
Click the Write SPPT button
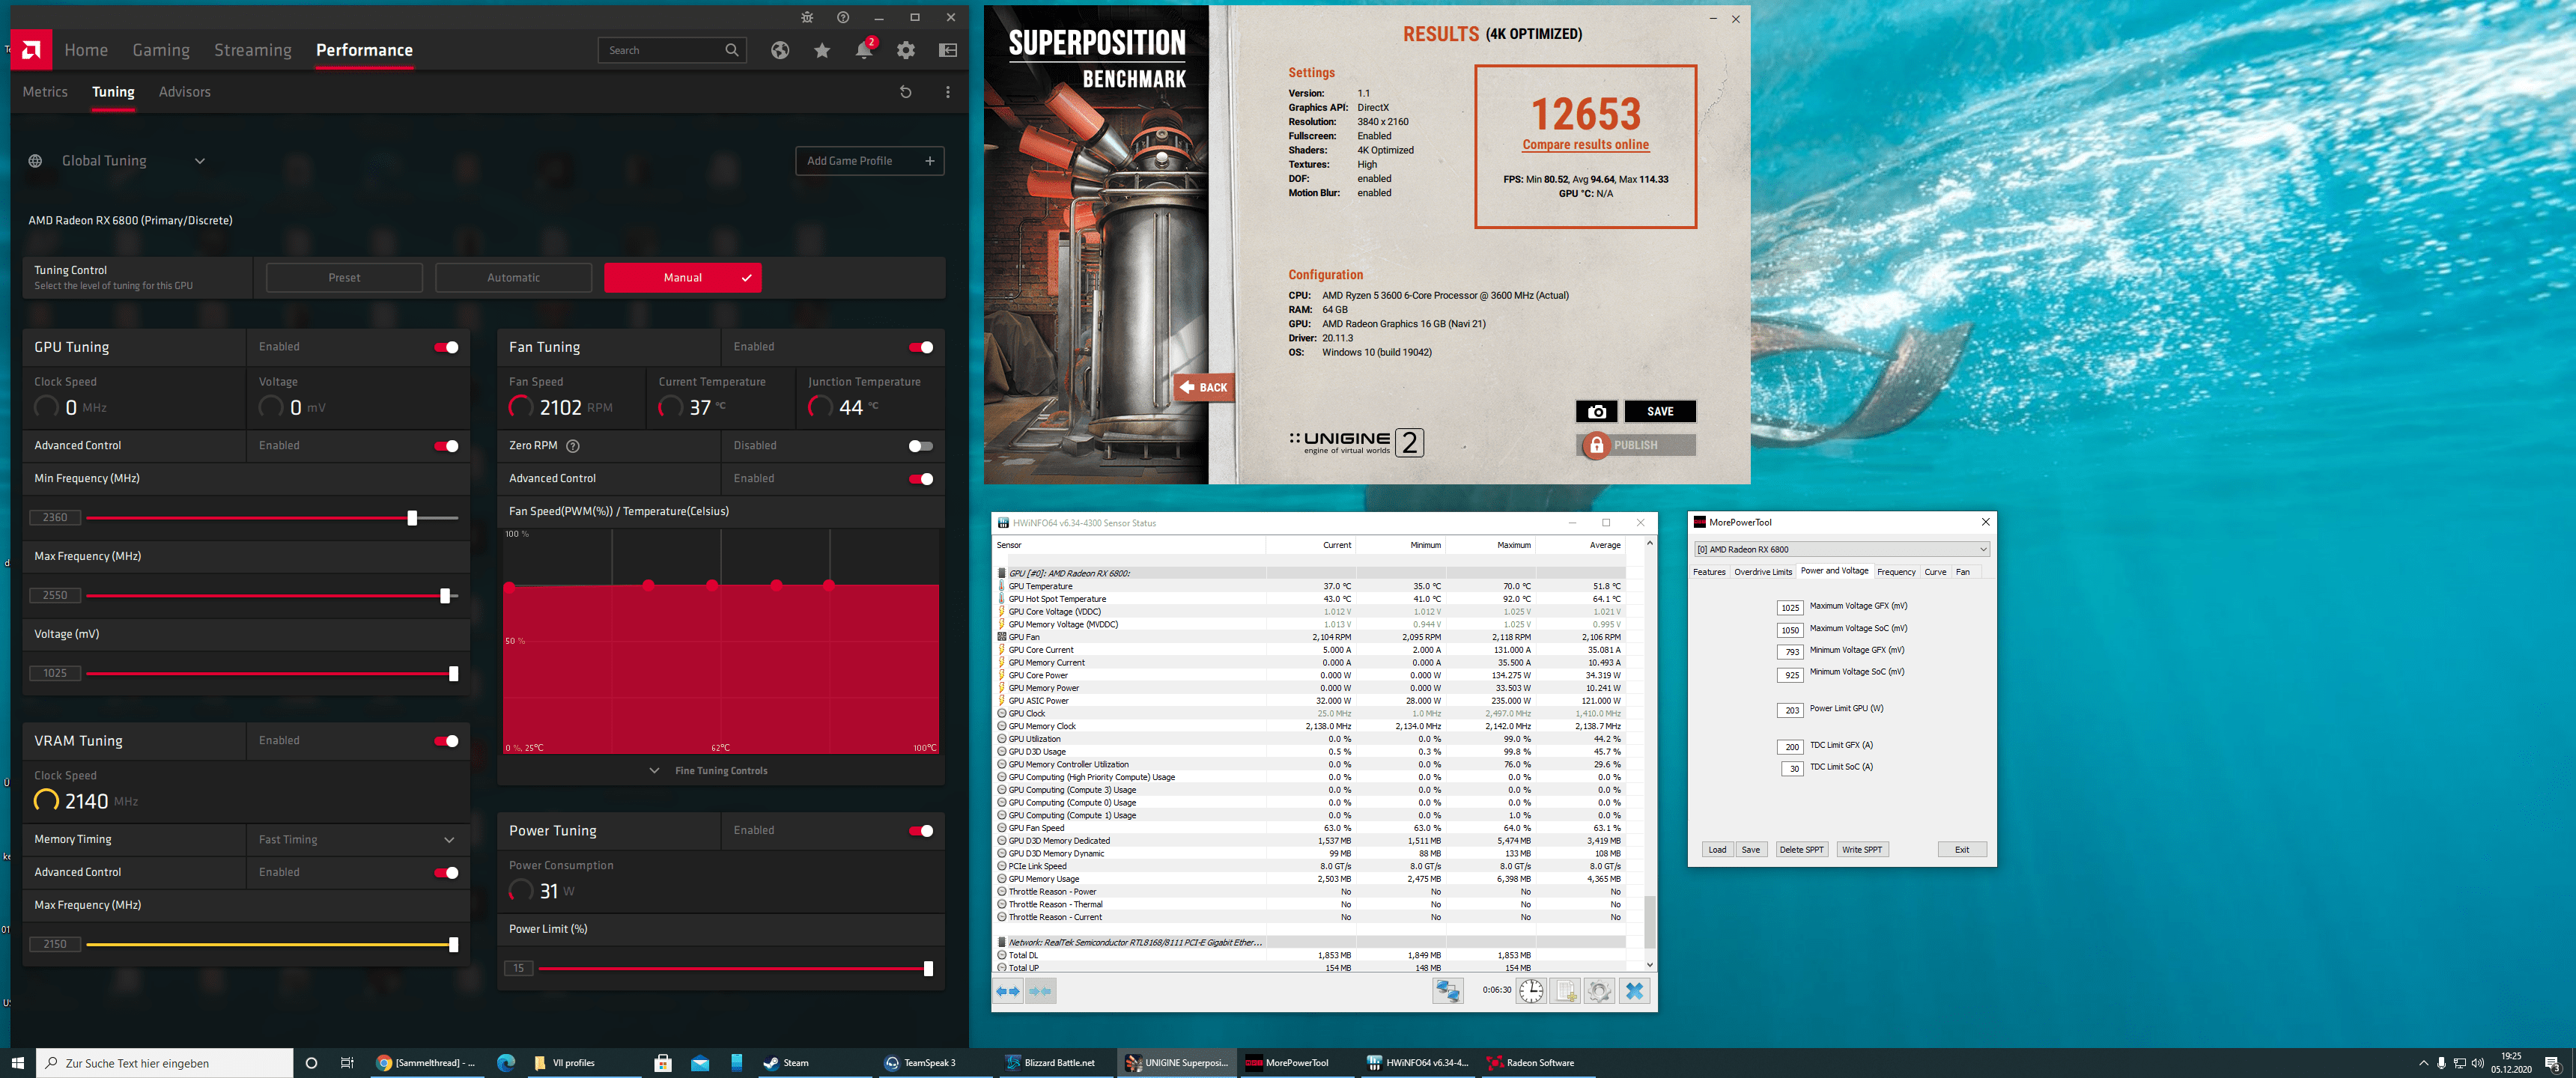[x=1861, y=850]
